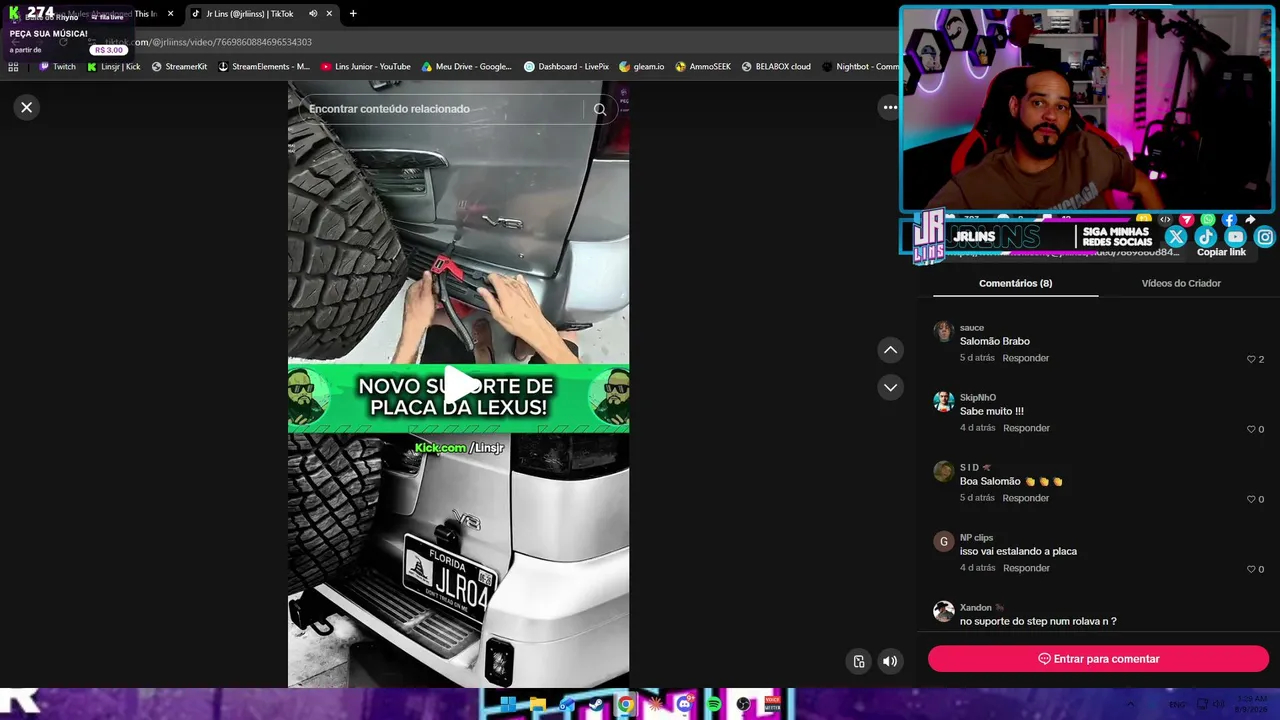Screen dimensions: 1280x720
Task: Open OBS Studio from the taskbar
Action: 743,705
